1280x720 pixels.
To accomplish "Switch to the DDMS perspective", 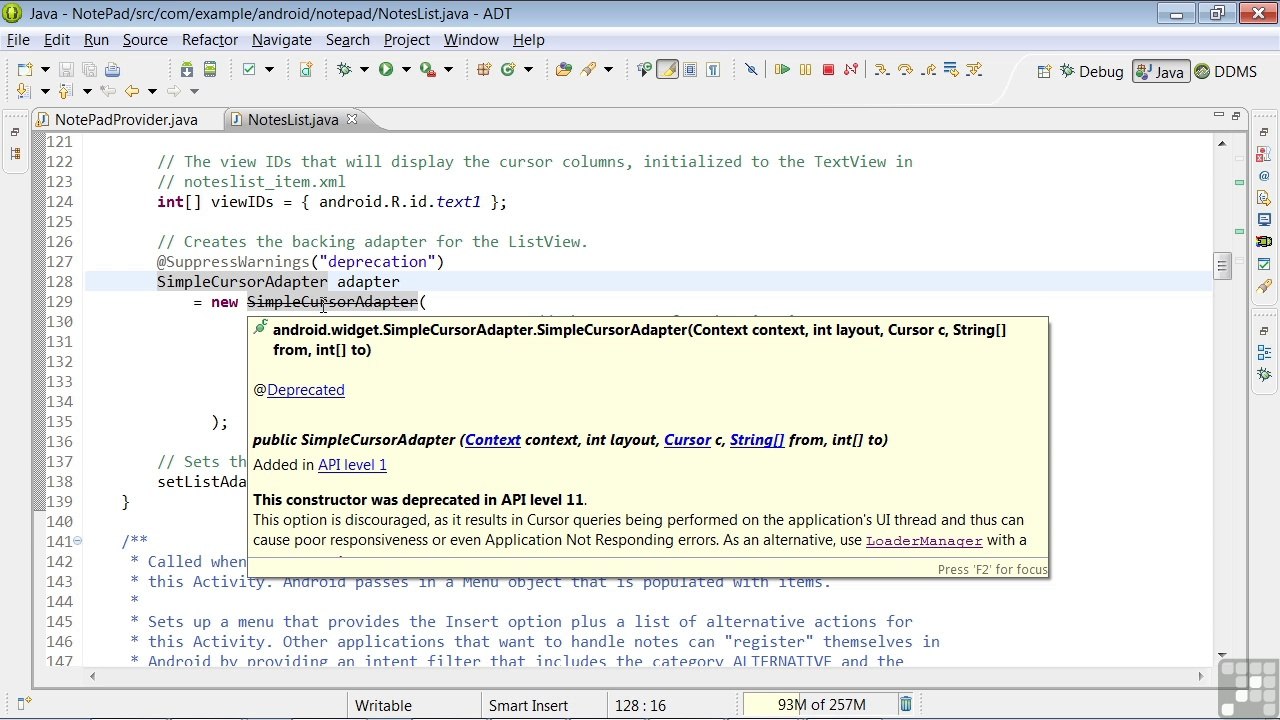I will (1225, 71).
